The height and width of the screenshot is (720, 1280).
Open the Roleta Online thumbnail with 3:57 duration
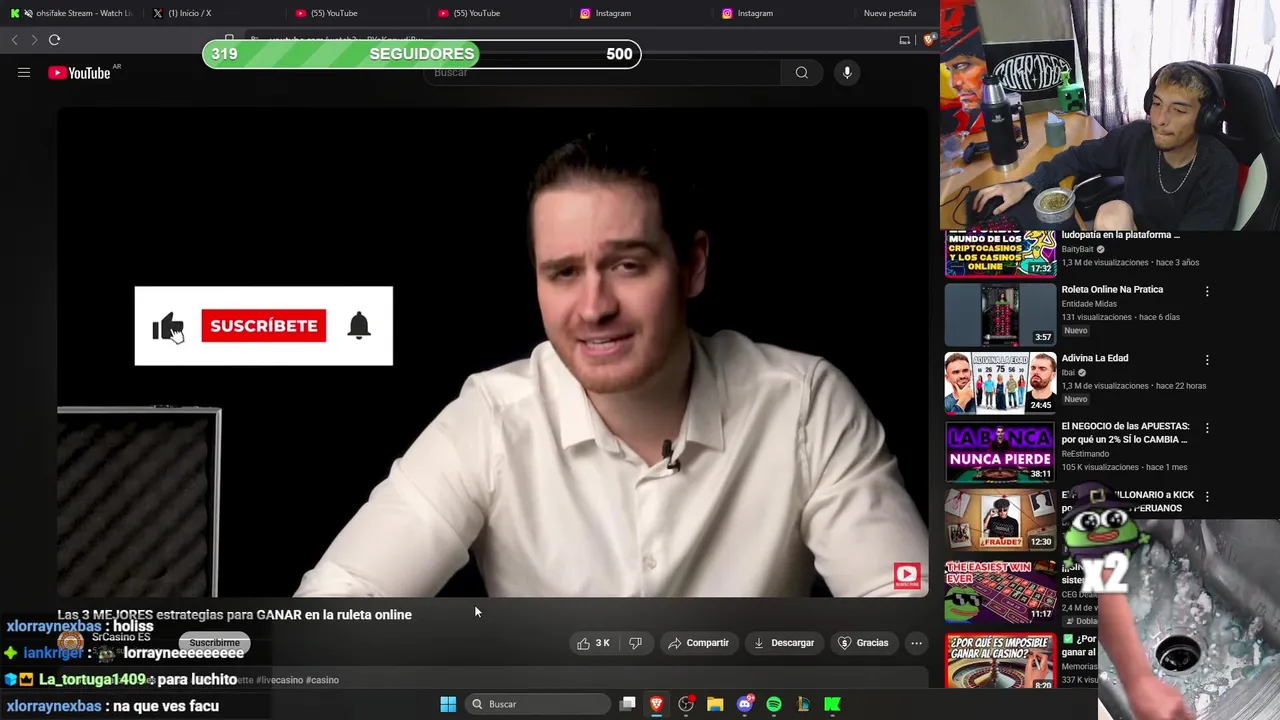(x=1000, y=314)
